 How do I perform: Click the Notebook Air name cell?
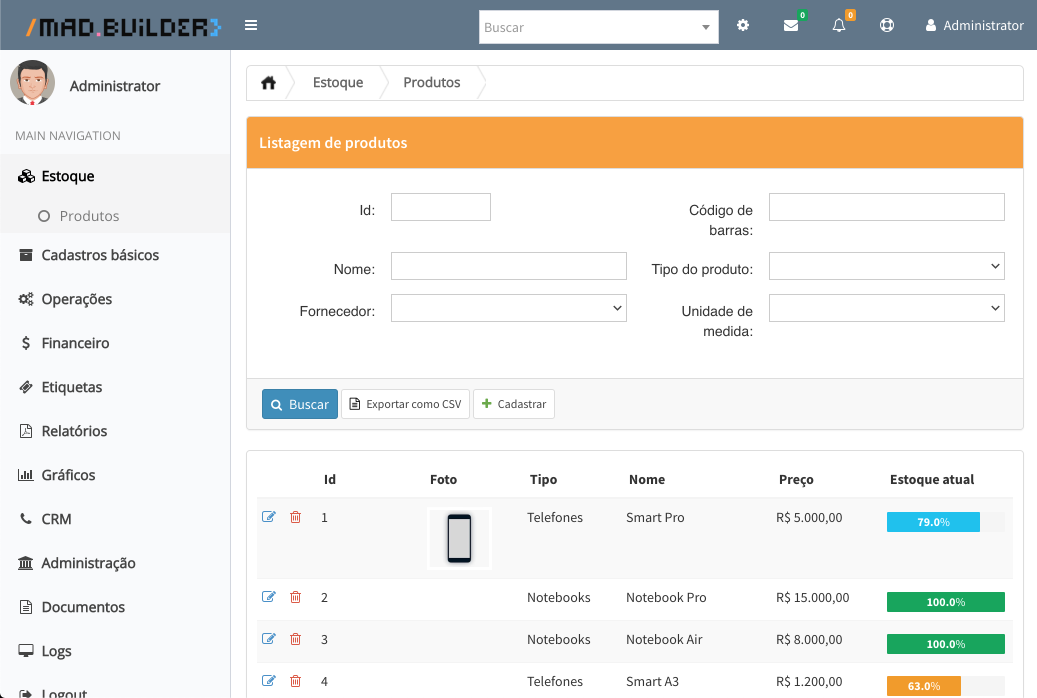tap(664, 640)
